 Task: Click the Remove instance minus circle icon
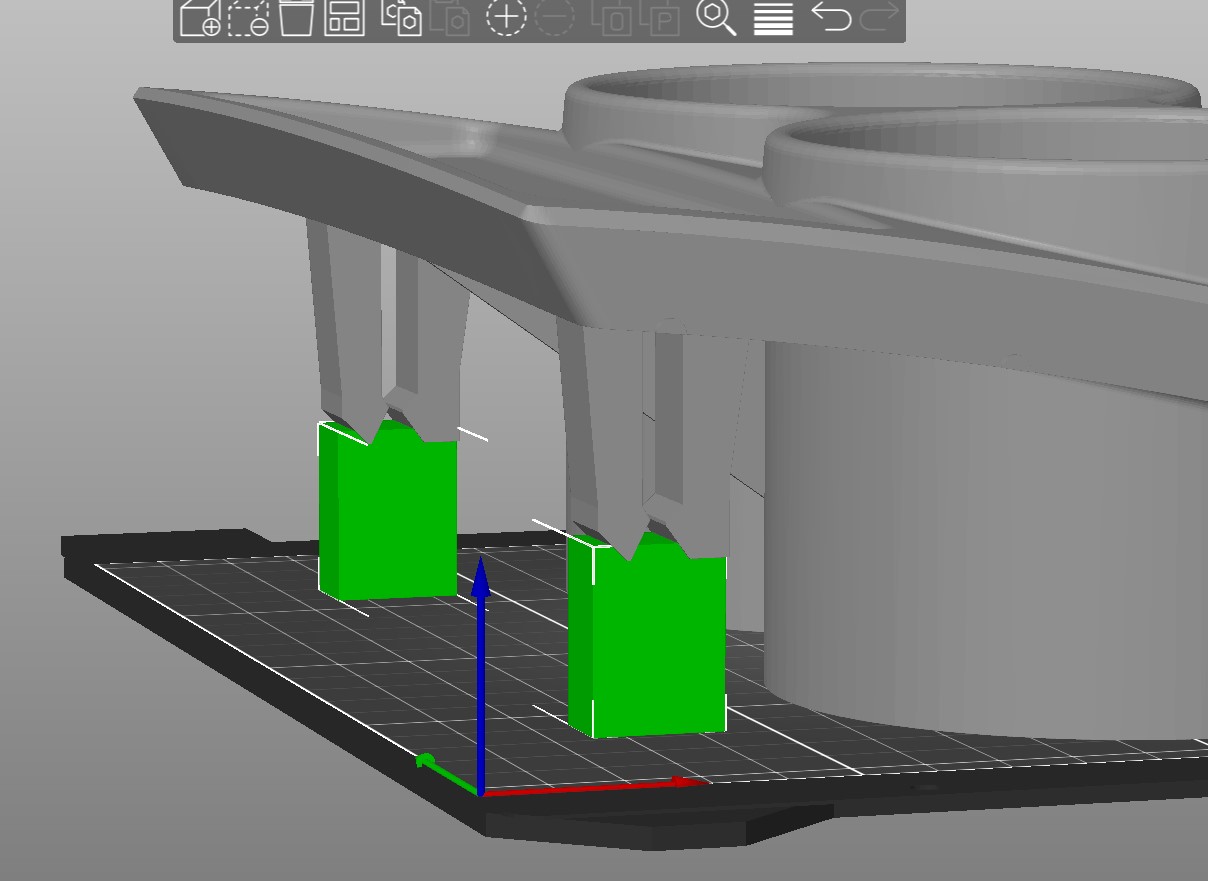pos(555,17)
